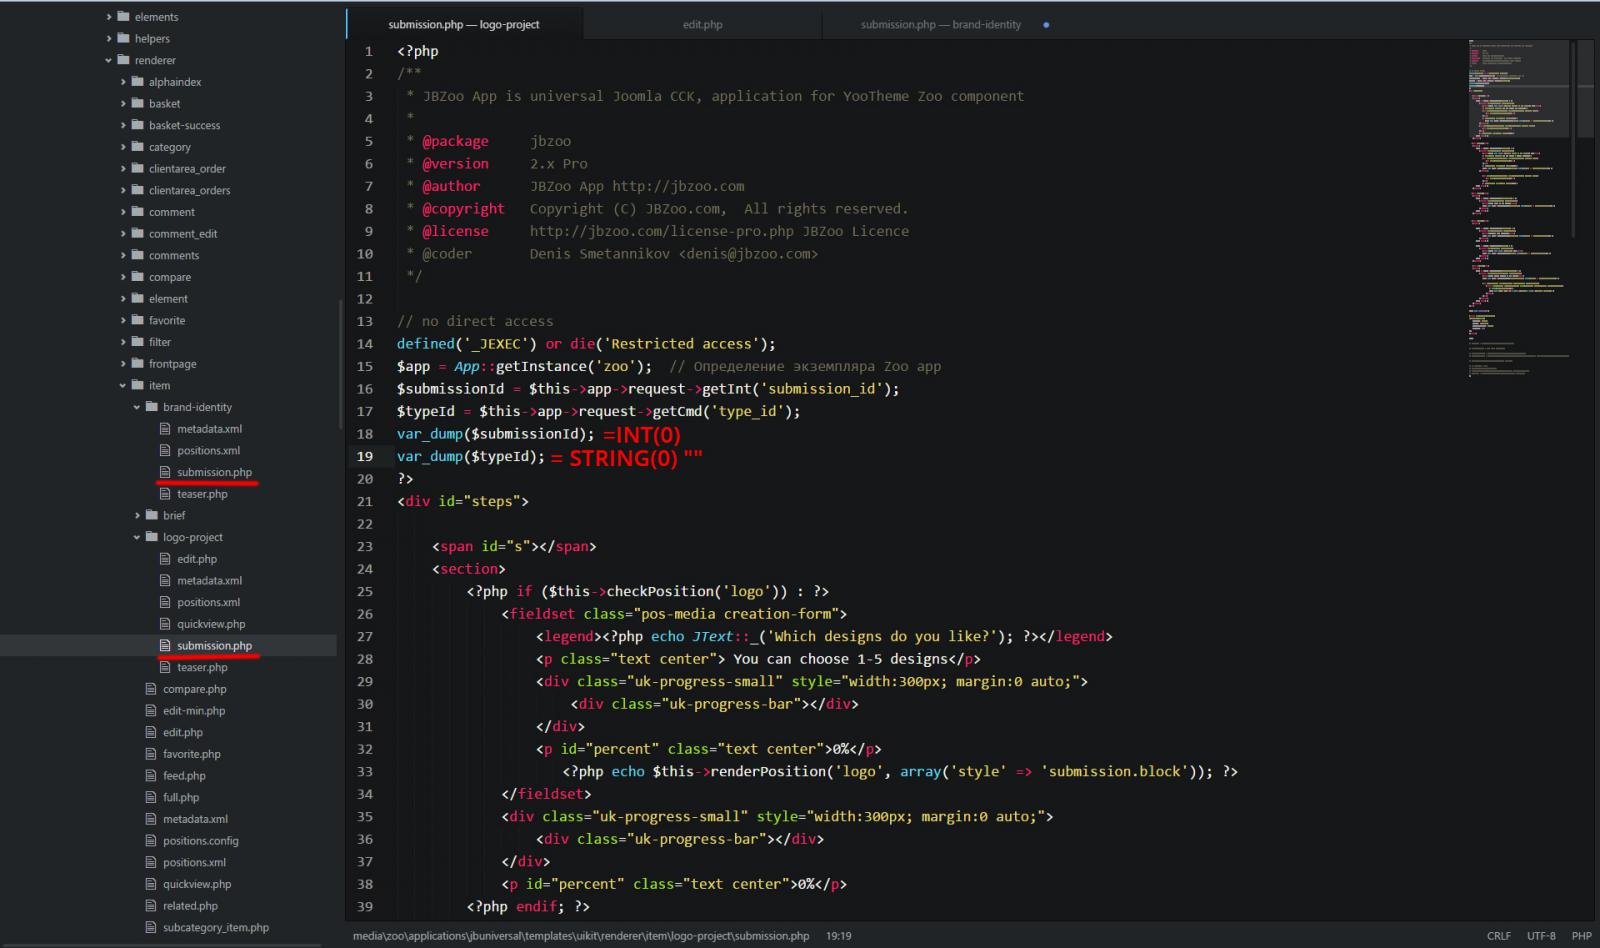Click the folder icon next to renderer
Viewport: 1600px width, 948px height.
coord(124,60)
